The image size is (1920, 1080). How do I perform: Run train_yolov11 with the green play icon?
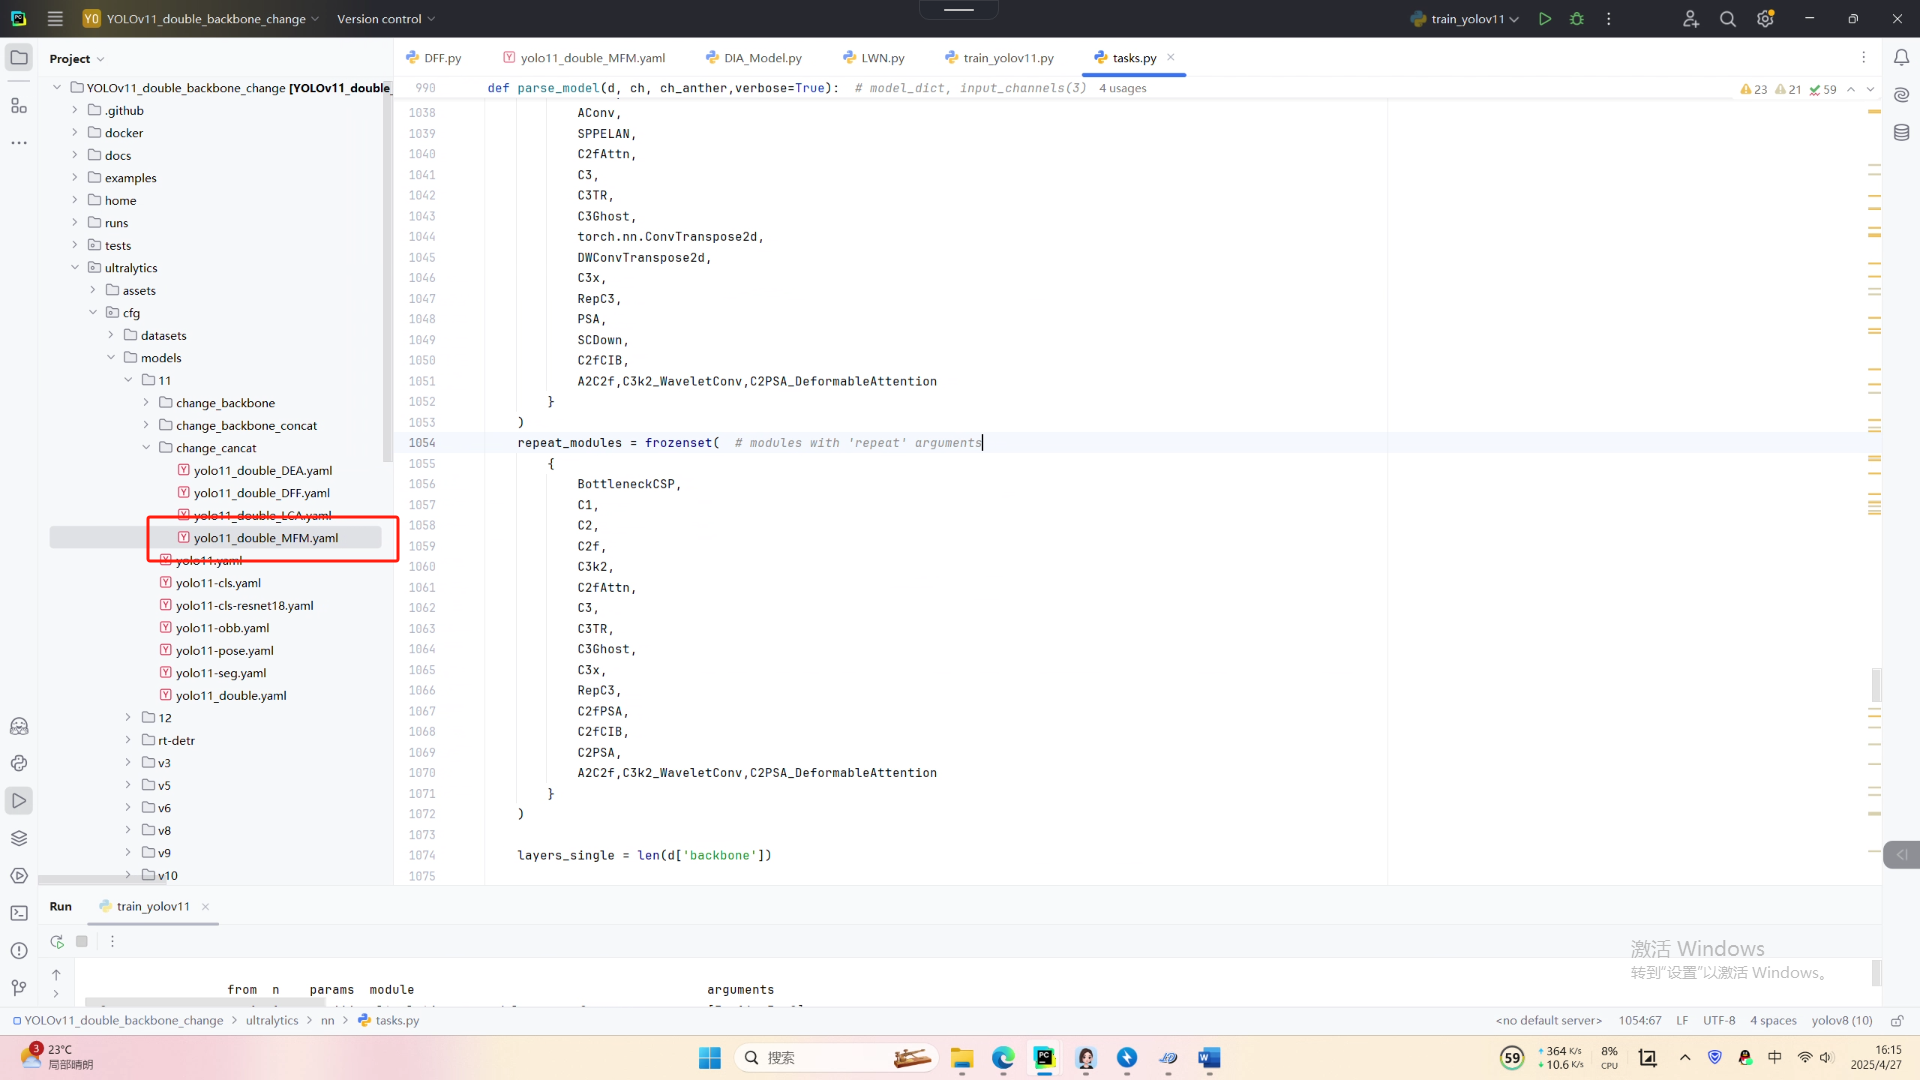click(1545, 19)
